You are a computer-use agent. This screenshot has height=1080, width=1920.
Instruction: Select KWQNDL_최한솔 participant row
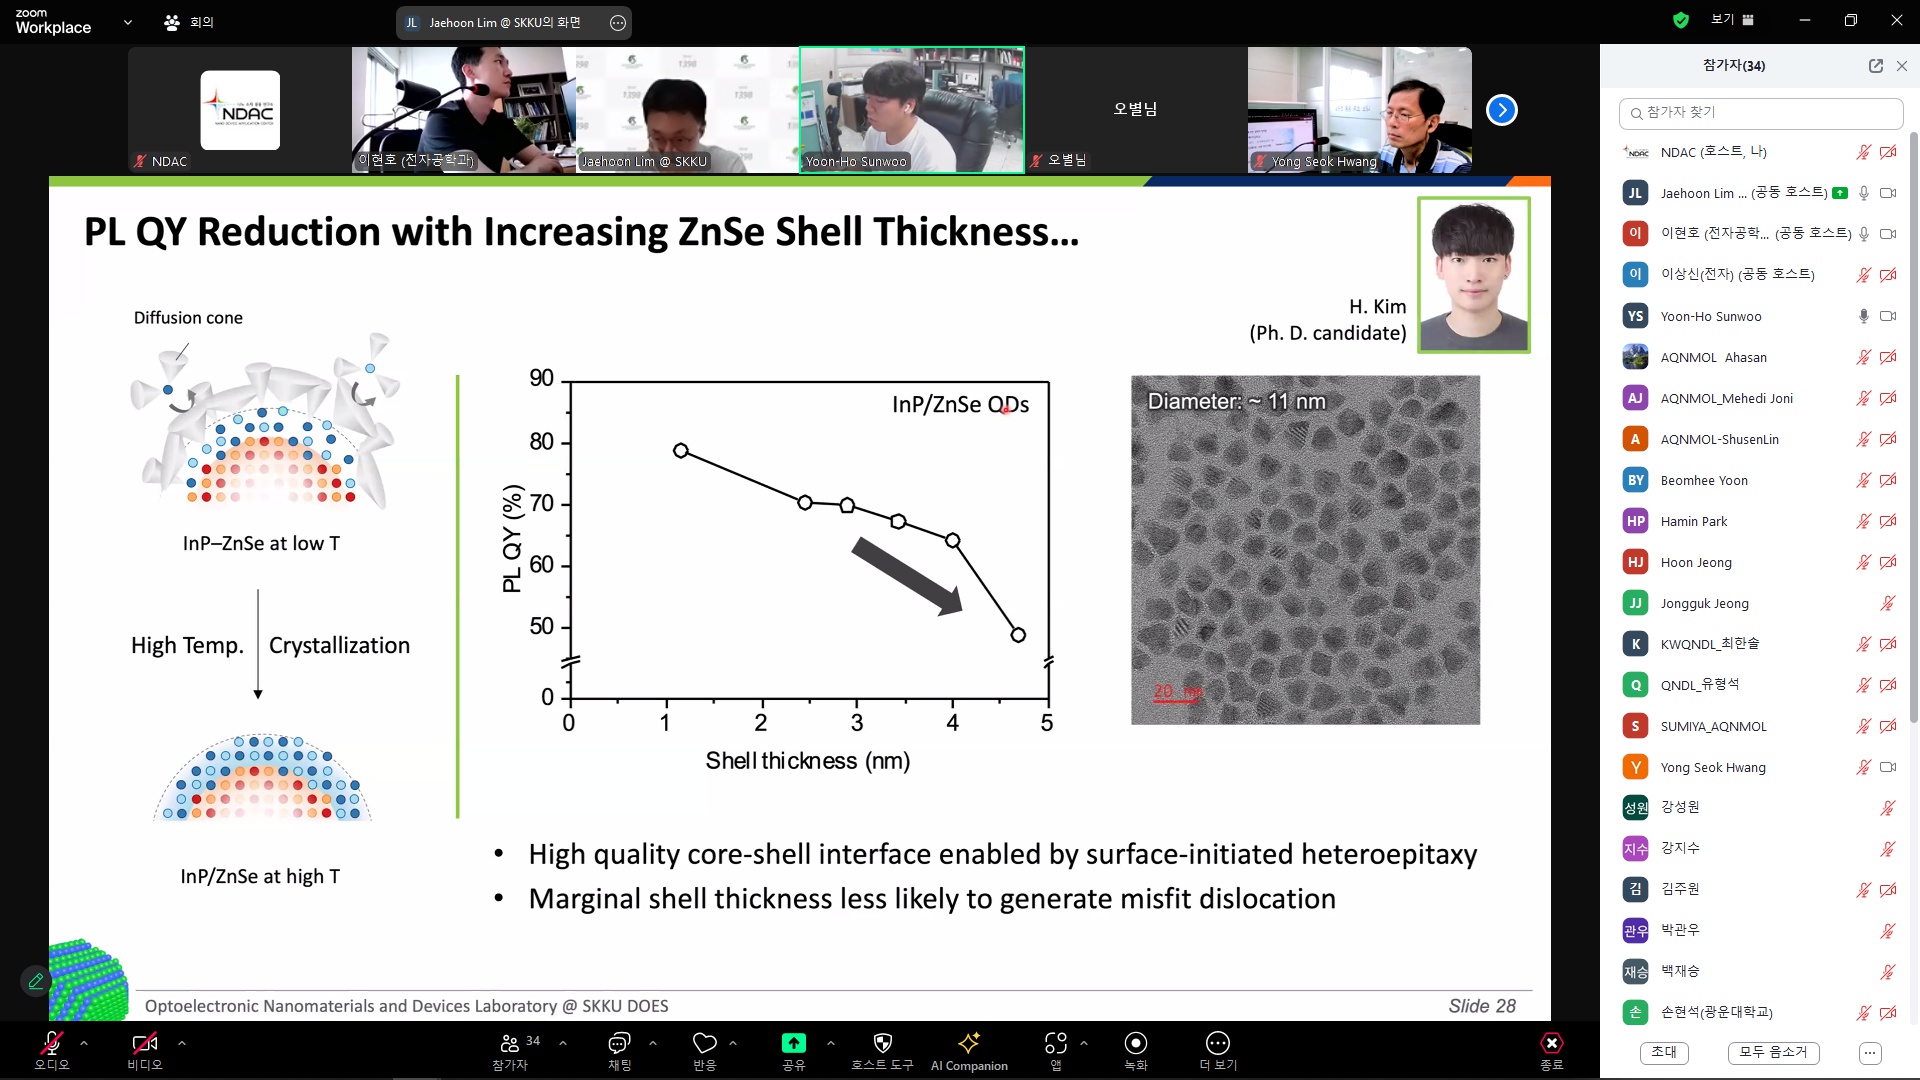point(1760,644)
